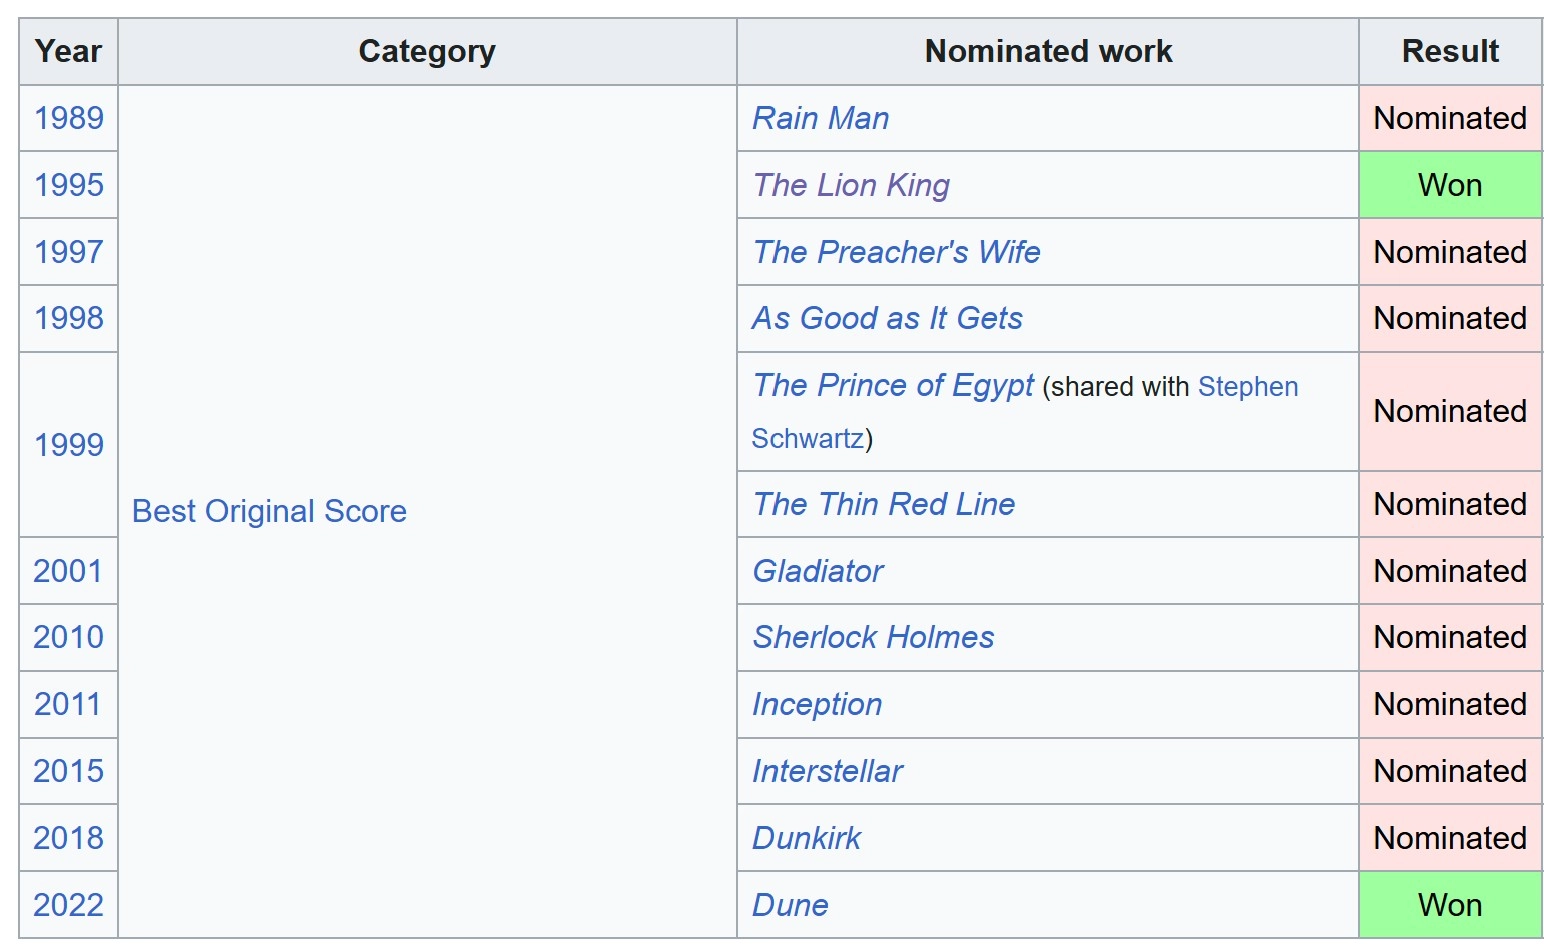
Task: Click the 1995 year link
Action: click(x=69, y=185)
